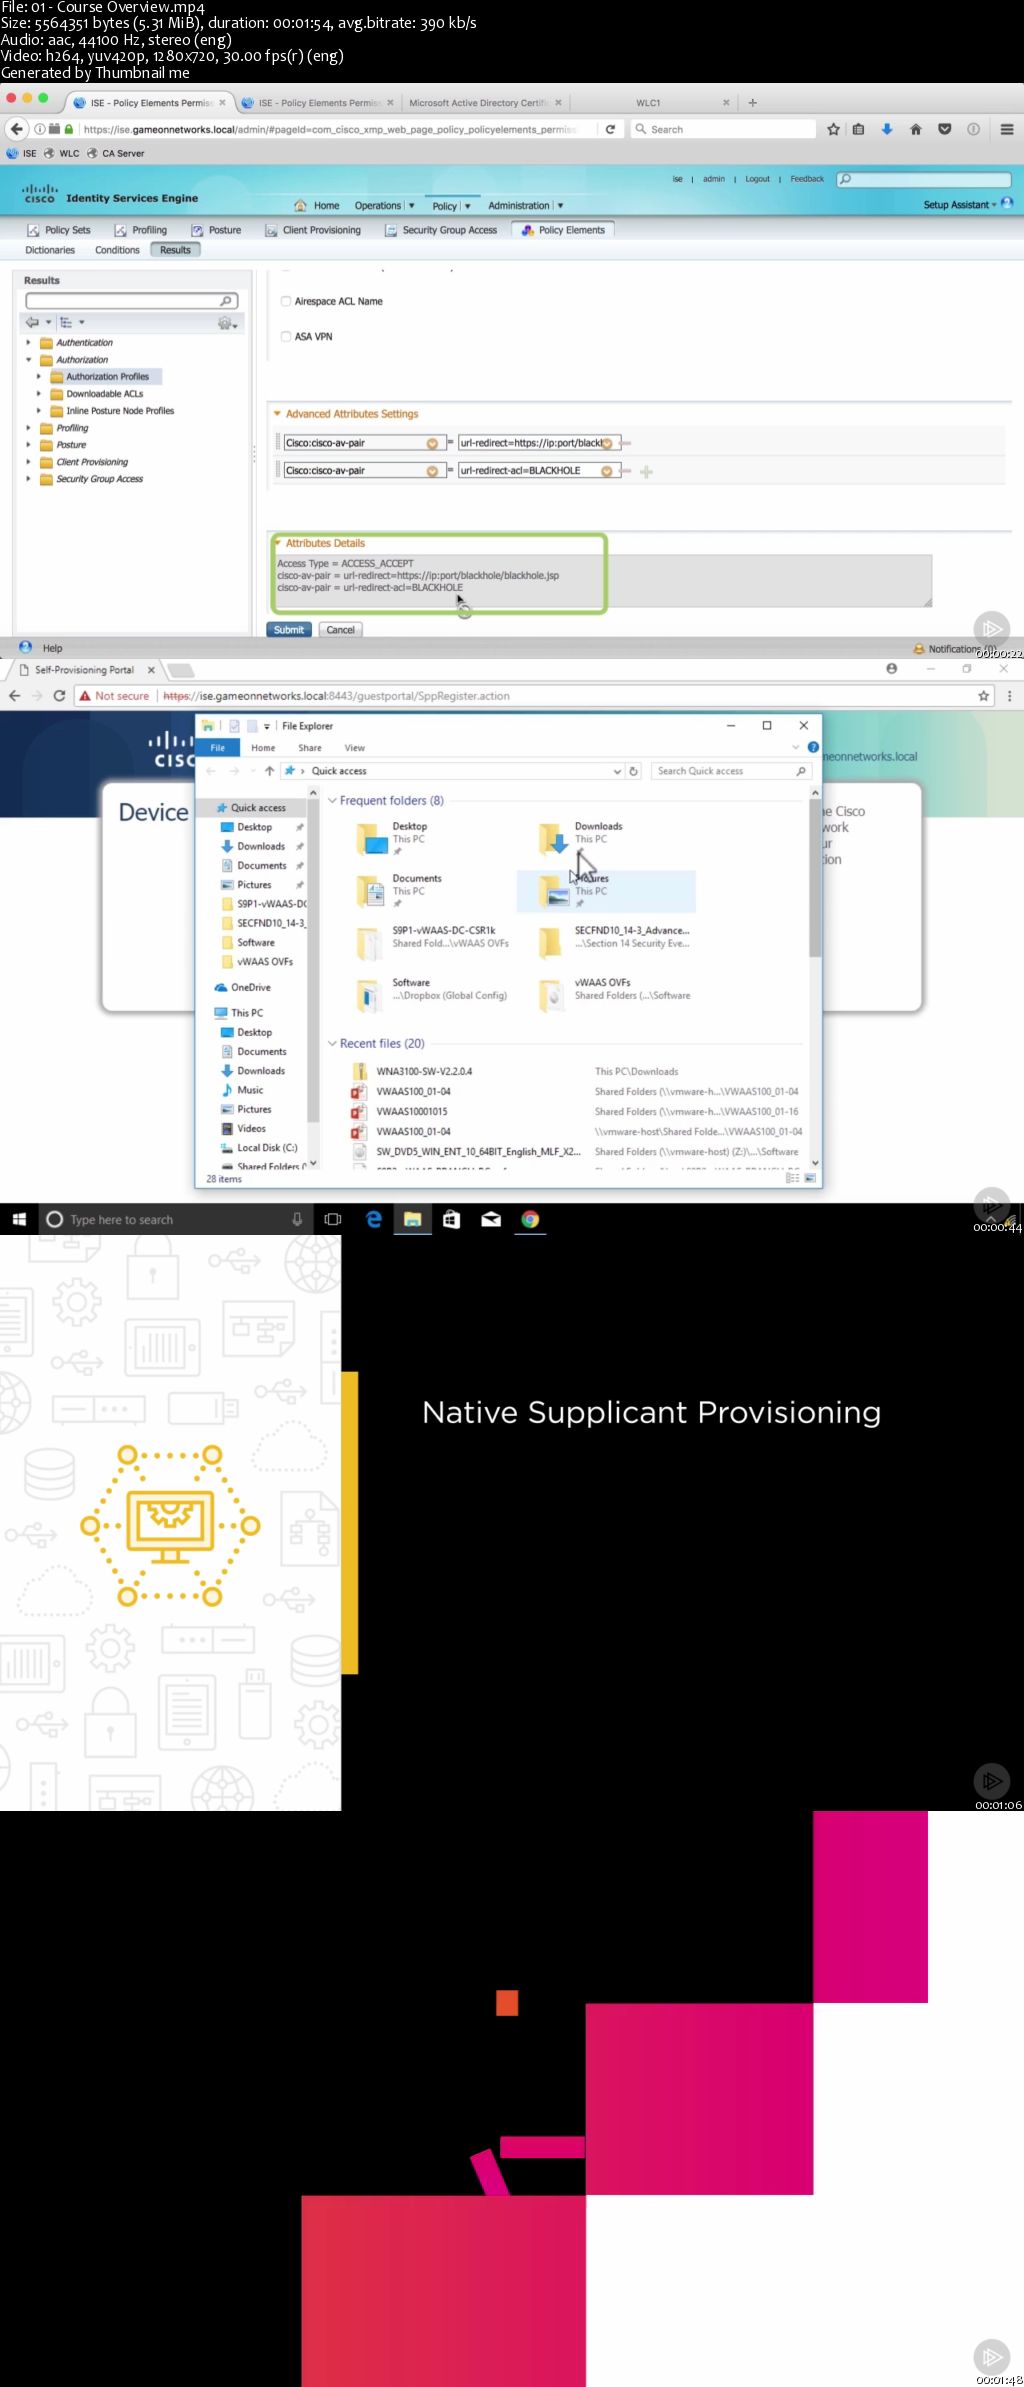This screenshot has height=2387, width=1024.
Task: Open the File Explorer help question icon
Action: [x=813, y=747]
